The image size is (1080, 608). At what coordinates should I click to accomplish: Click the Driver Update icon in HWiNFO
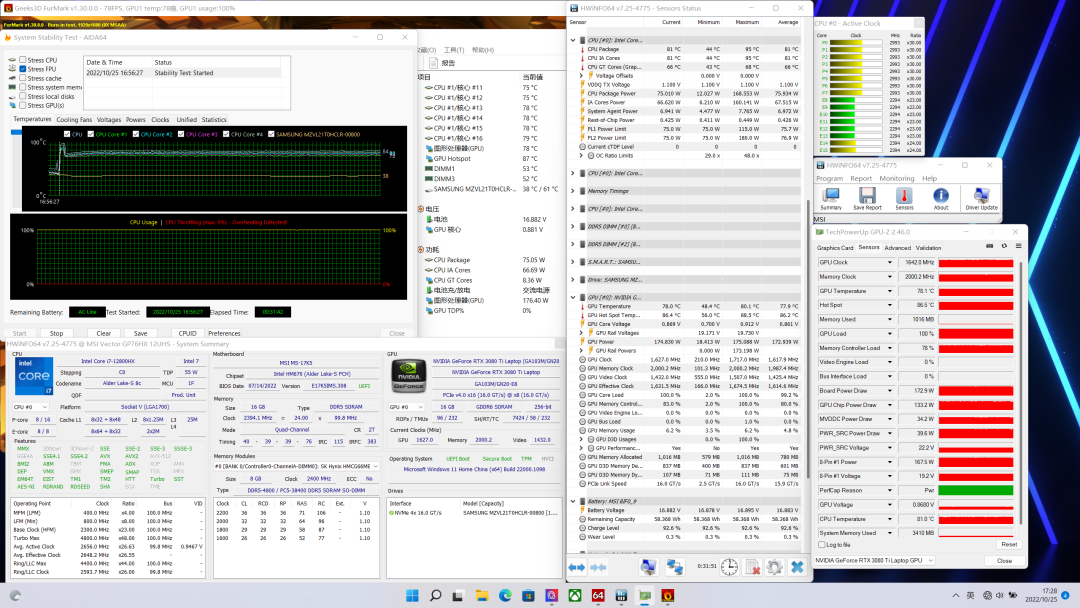tap(981, 198)
